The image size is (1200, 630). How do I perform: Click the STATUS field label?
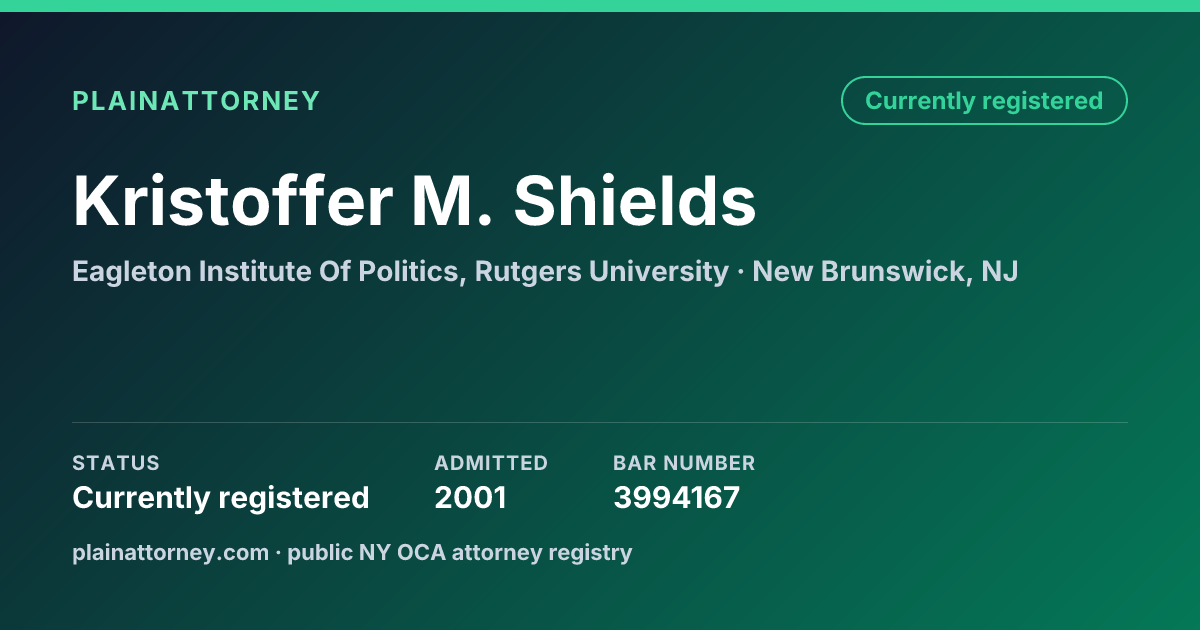pos(116,463)
